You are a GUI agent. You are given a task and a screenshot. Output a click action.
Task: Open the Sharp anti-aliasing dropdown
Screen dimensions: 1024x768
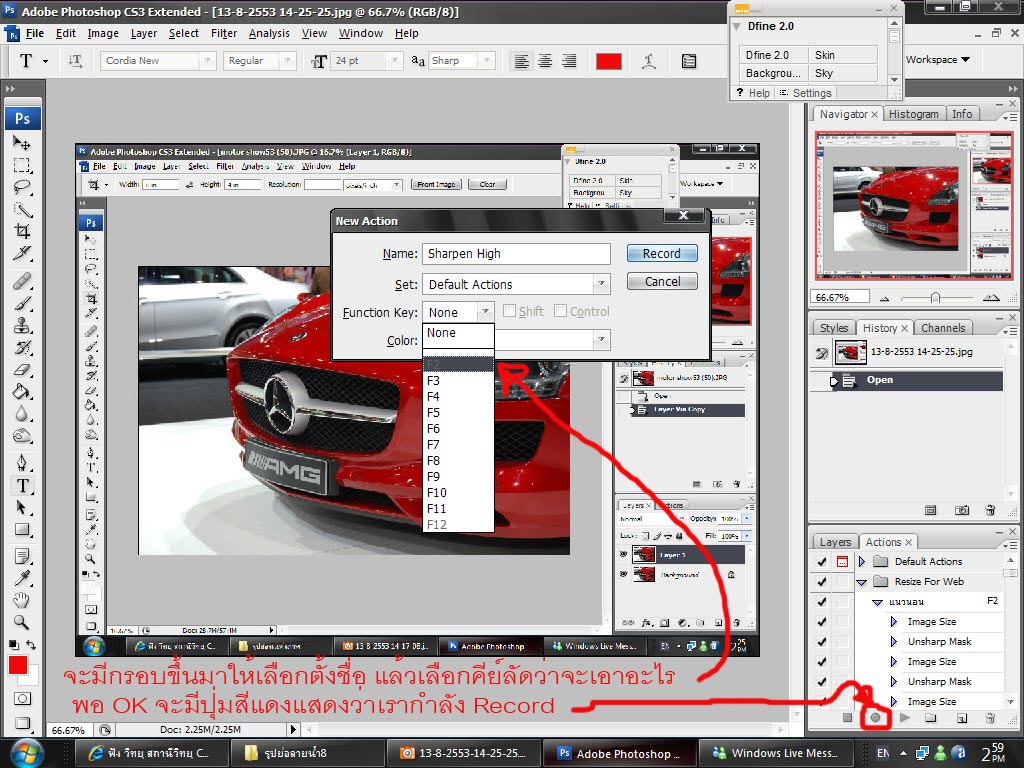click(487, 61)
